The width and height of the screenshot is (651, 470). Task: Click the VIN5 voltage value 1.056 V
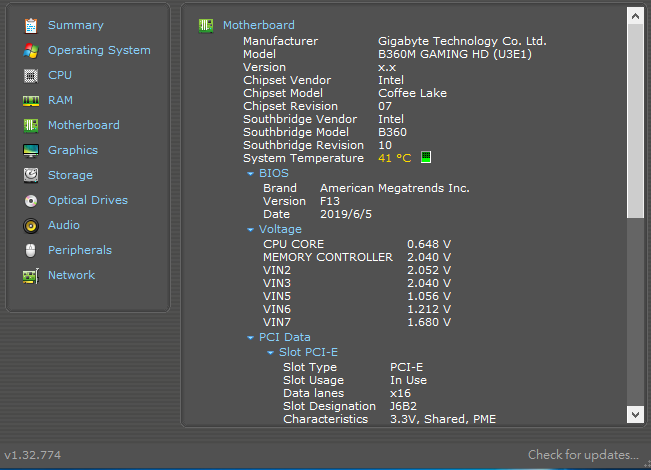coord(429,296)
